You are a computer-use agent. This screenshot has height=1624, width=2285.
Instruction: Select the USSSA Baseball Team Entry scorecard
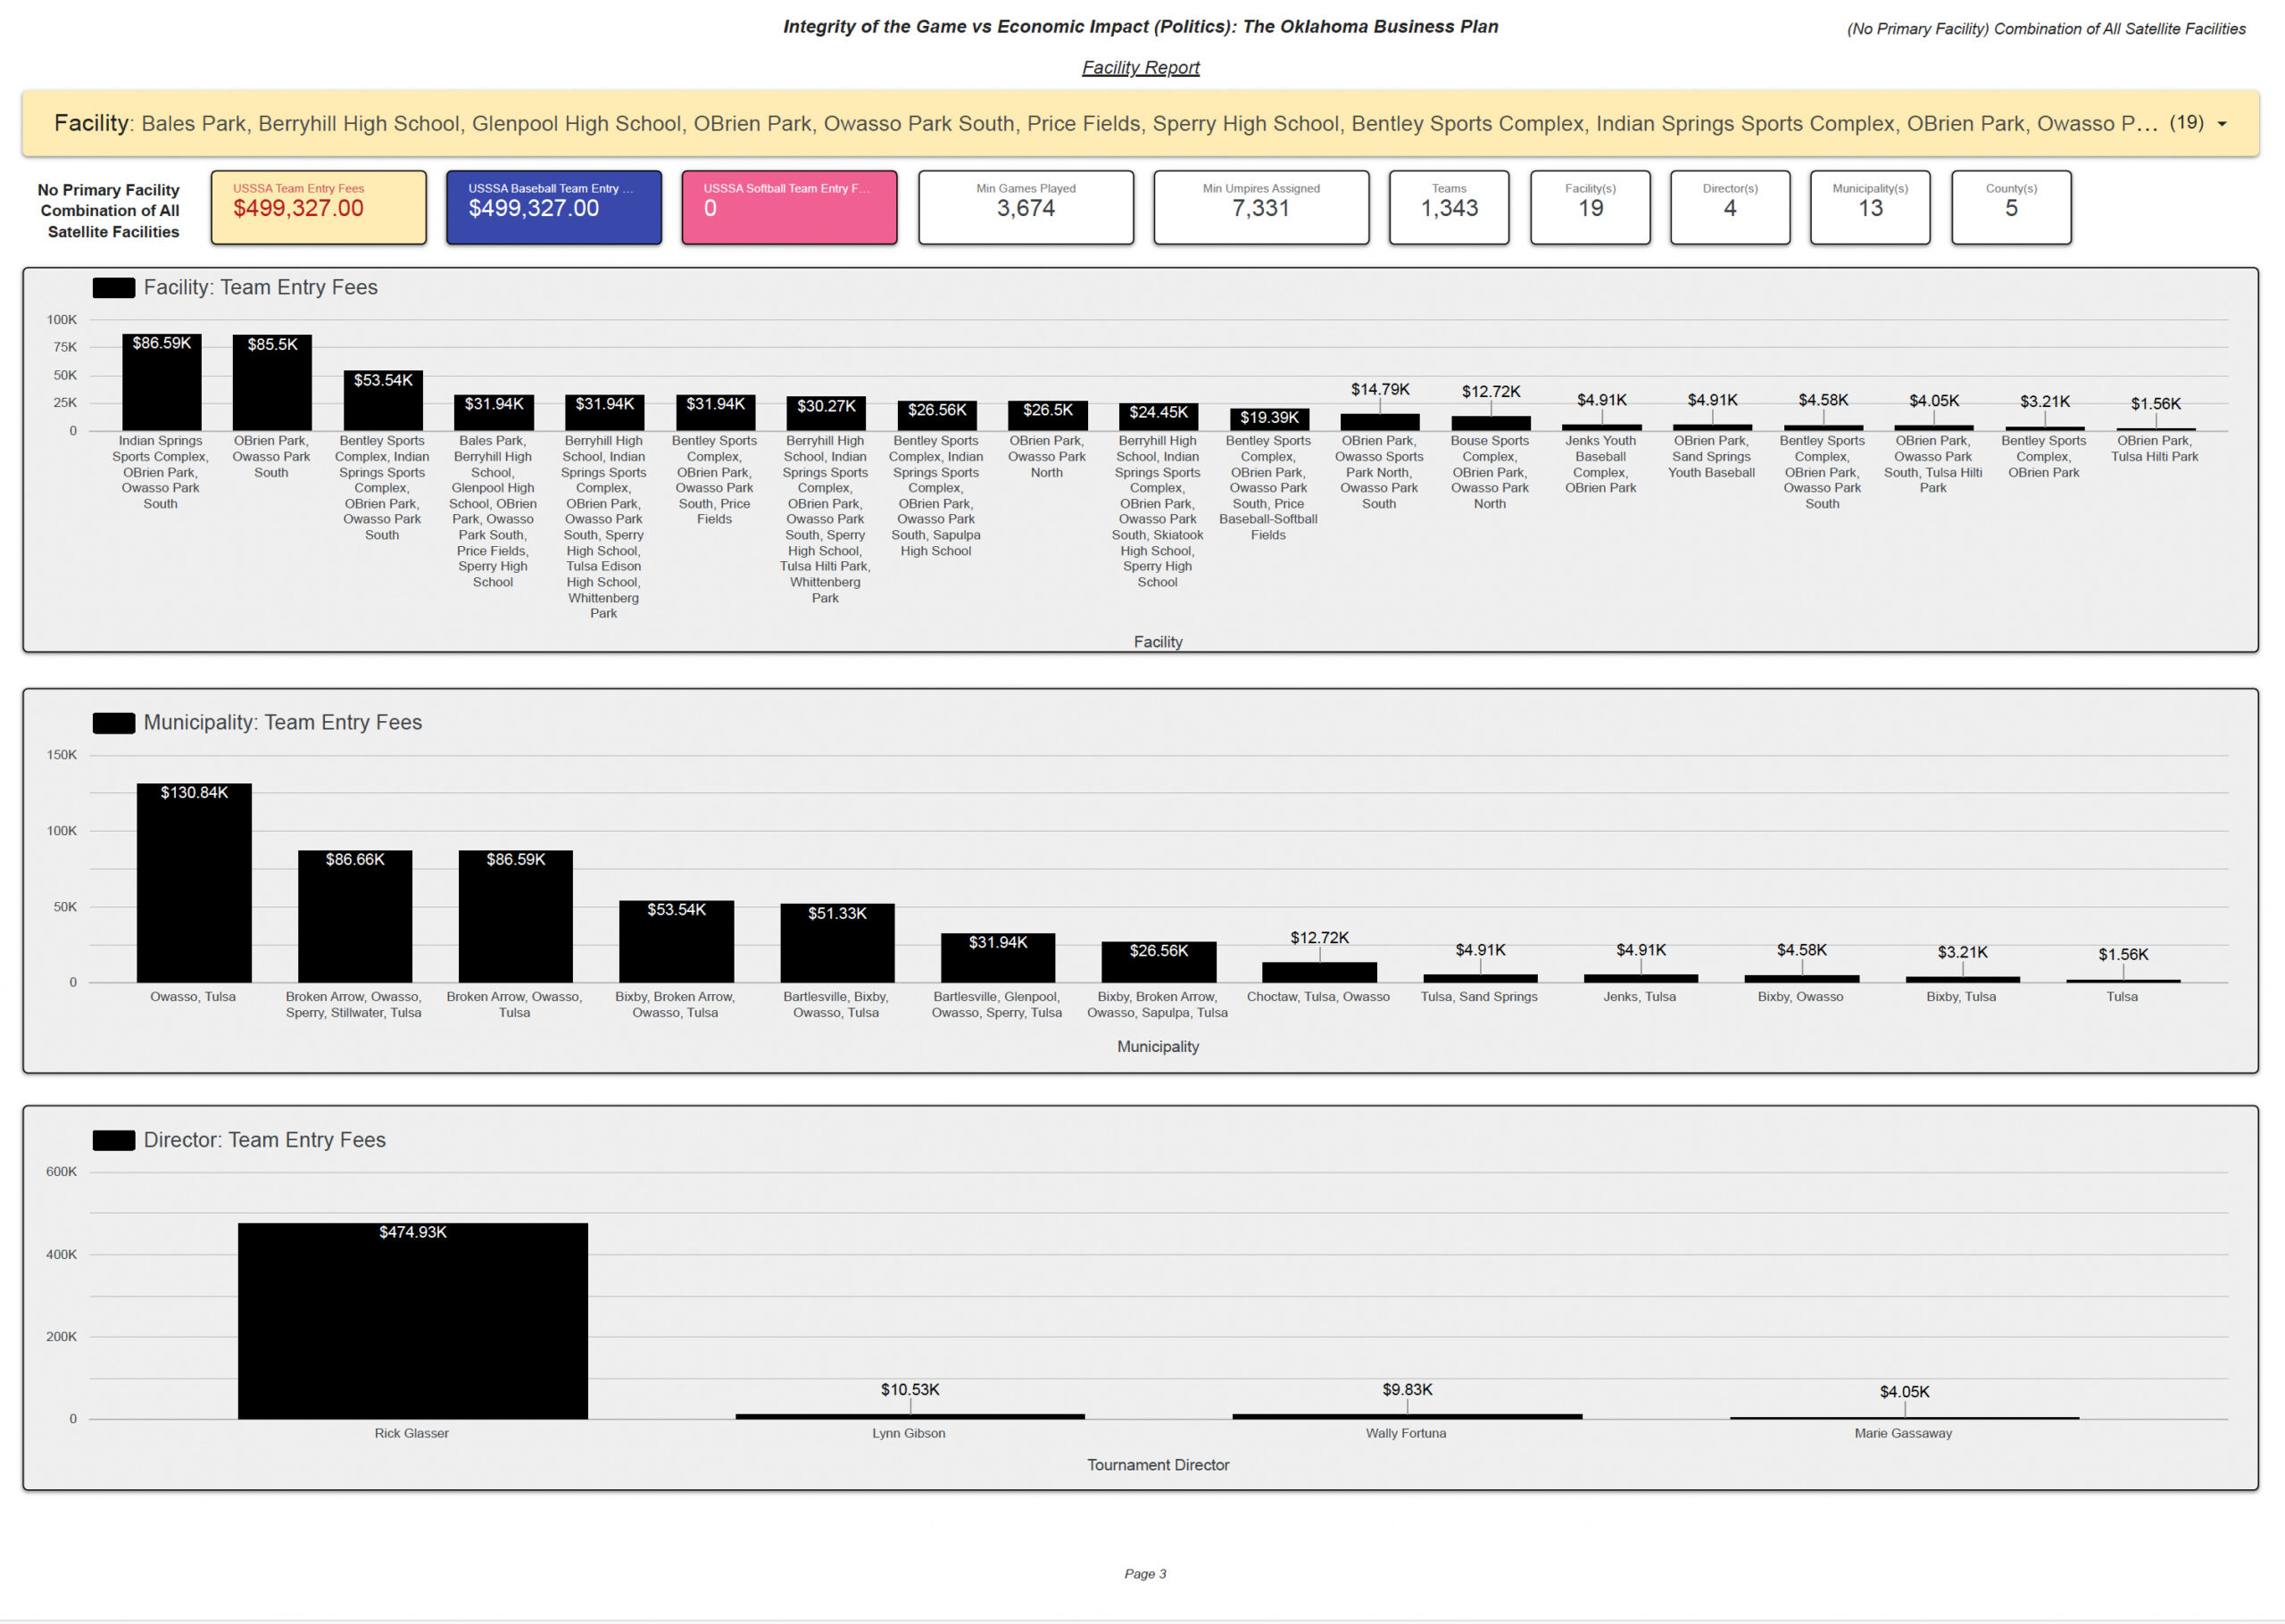[x=553, y=207]
